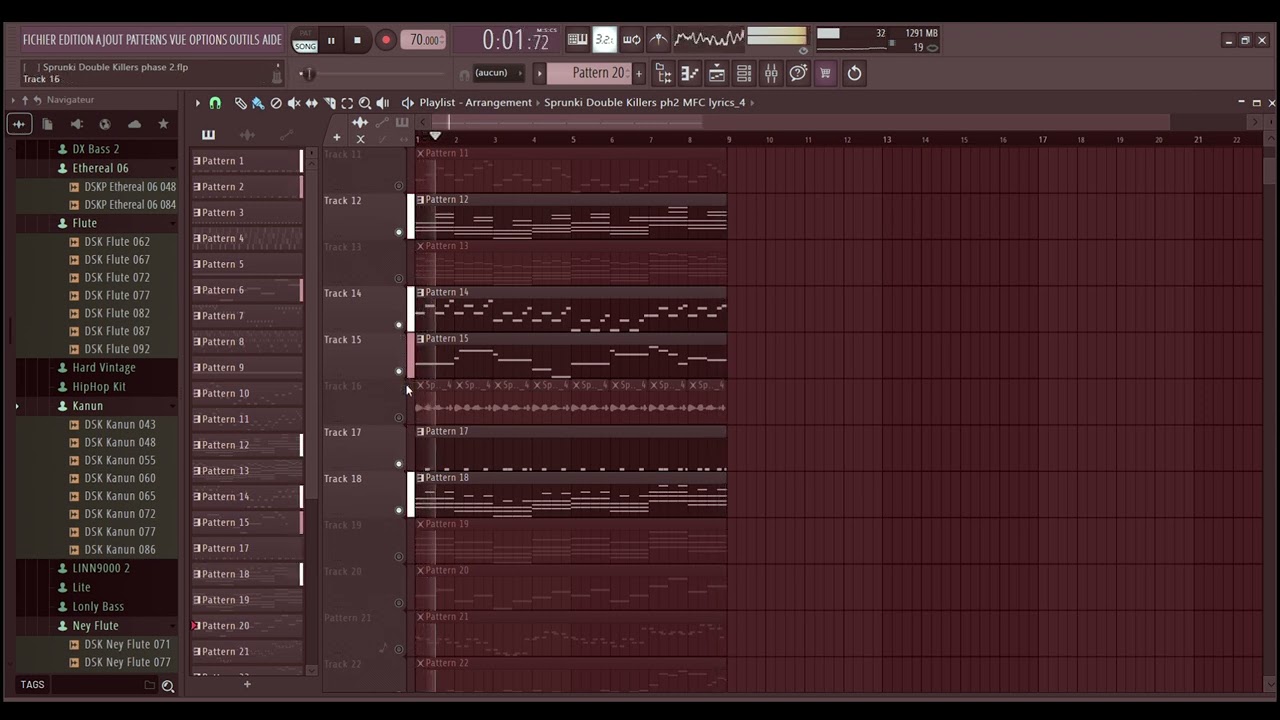Toggle typing keyboard to piano
Screen dimensions: 1280x720
577,40
